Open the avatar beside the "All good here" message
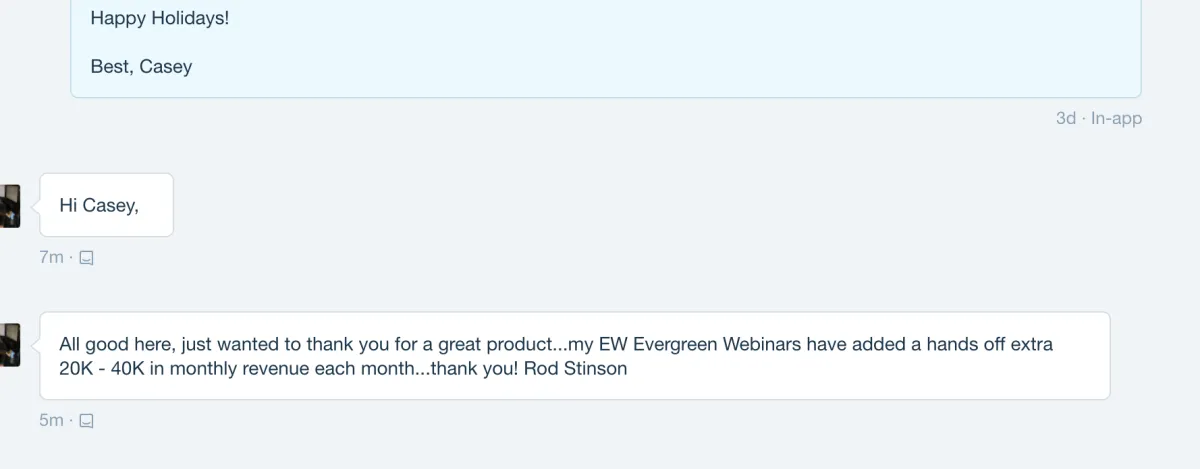 pyautogui.click(x=10, y=345)
